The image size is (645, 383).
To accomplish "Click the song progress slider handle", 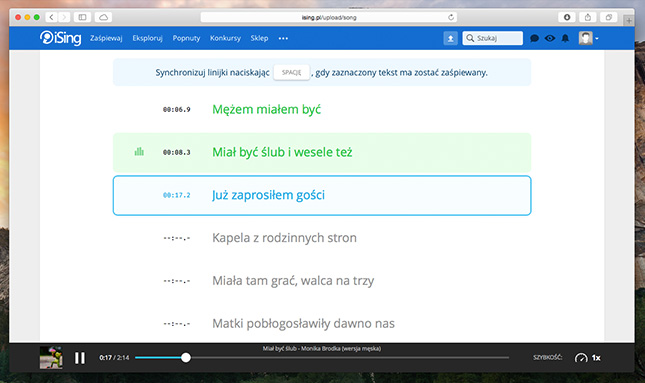I will 186,357.
